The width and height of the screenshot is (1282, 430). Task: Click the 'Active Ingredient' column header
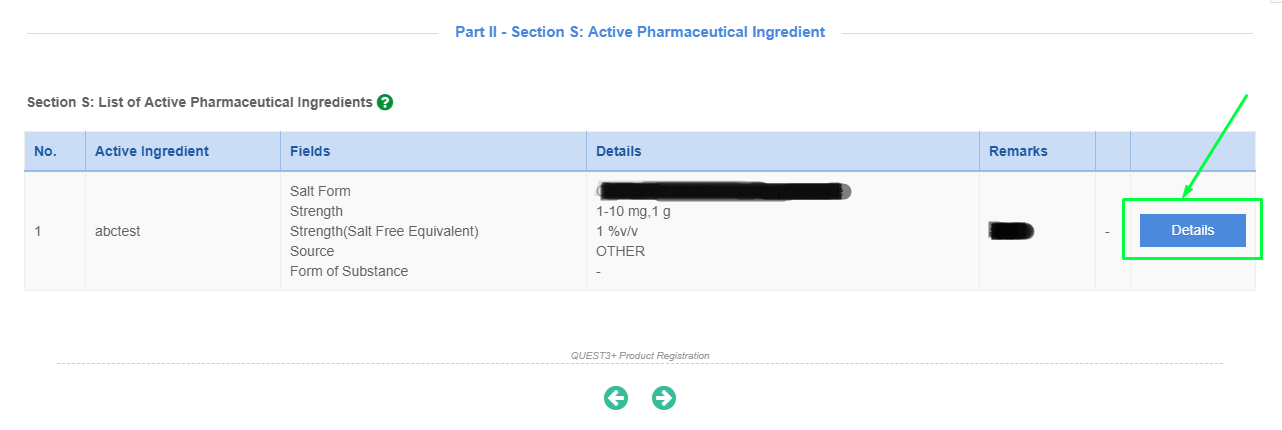click(x=152, y=151)
